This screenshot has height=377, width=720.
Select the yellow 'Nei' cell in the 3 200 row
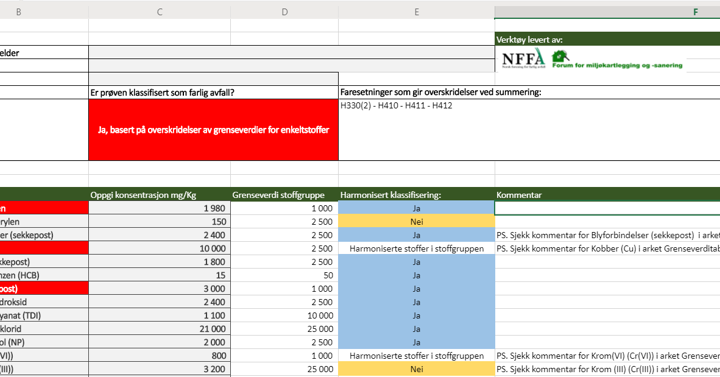click(416, 369)
